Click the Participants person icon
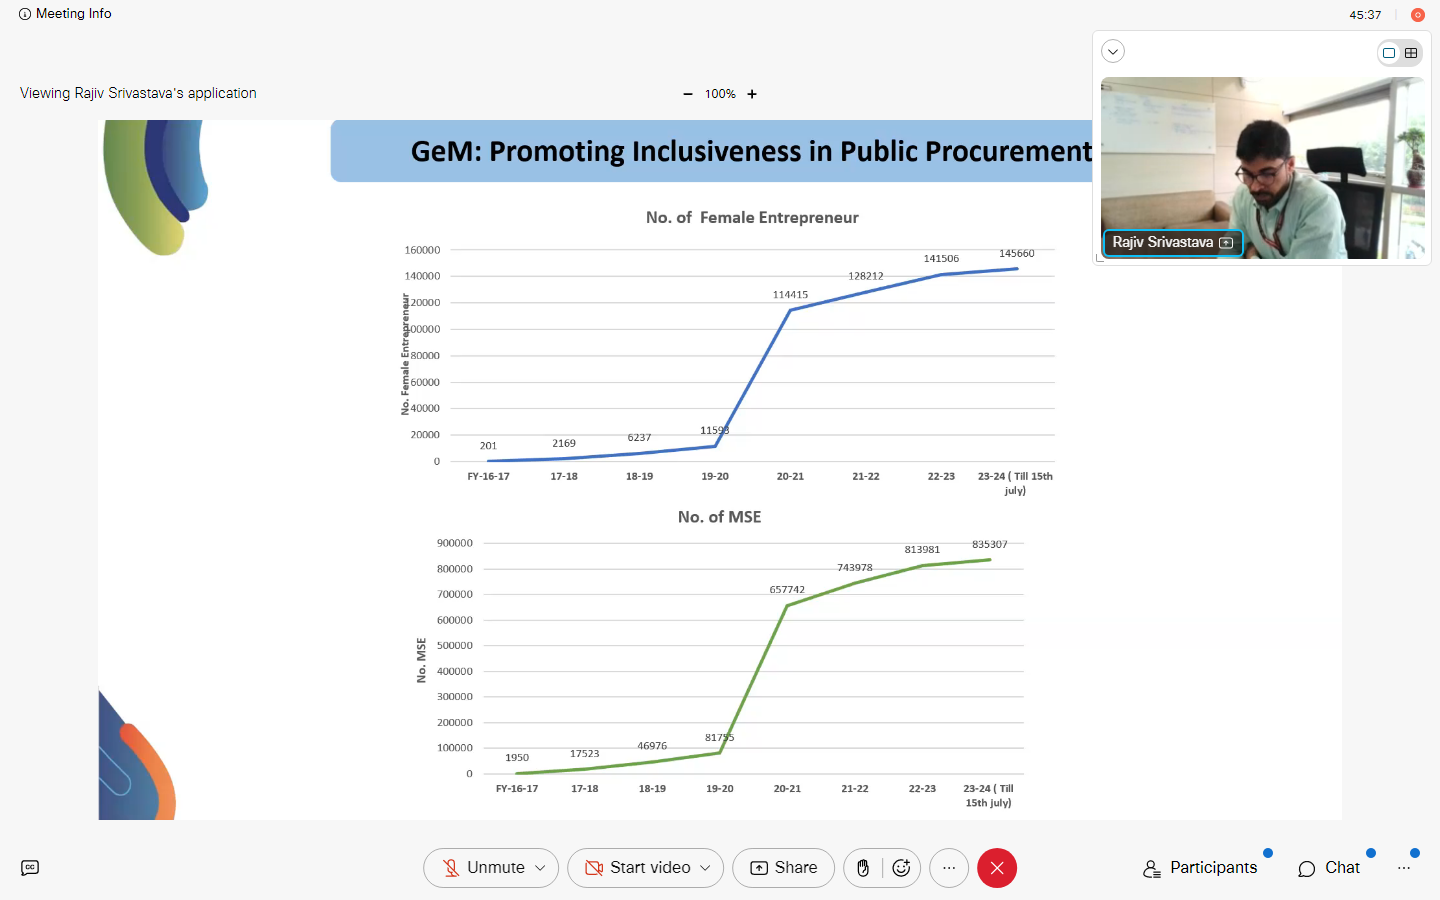The image size is (1440, 900). [1152, 869]
